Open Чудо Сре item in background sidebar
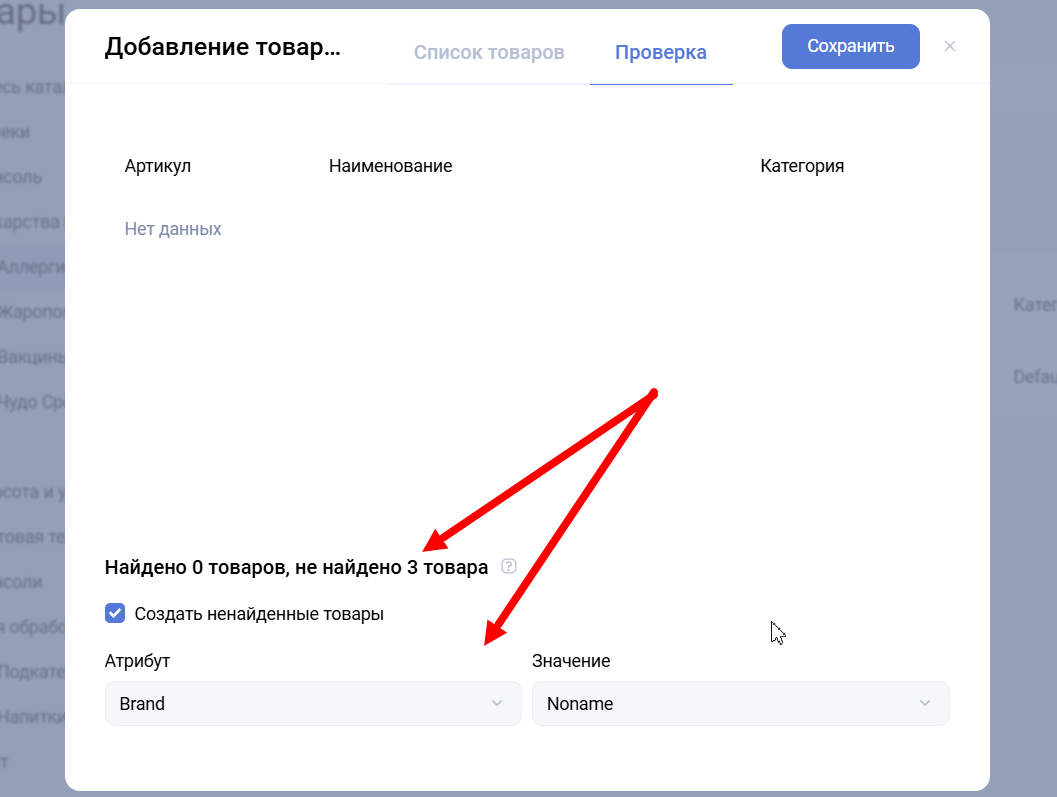This screenshot has width=1057, height=797. (32, 402)
